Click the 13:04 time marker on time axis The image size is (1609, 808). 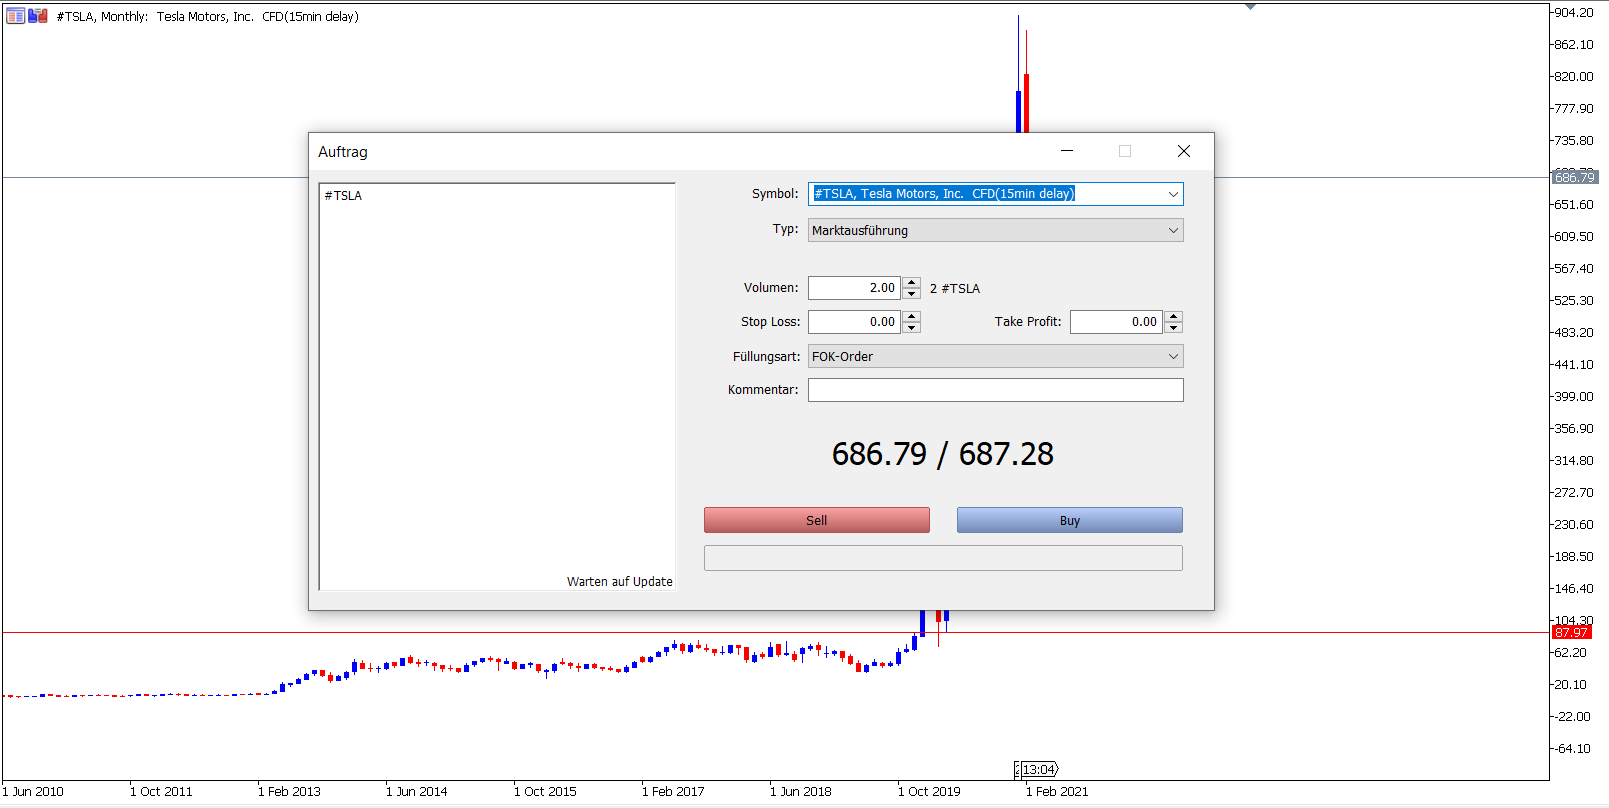coord(1039,769)
